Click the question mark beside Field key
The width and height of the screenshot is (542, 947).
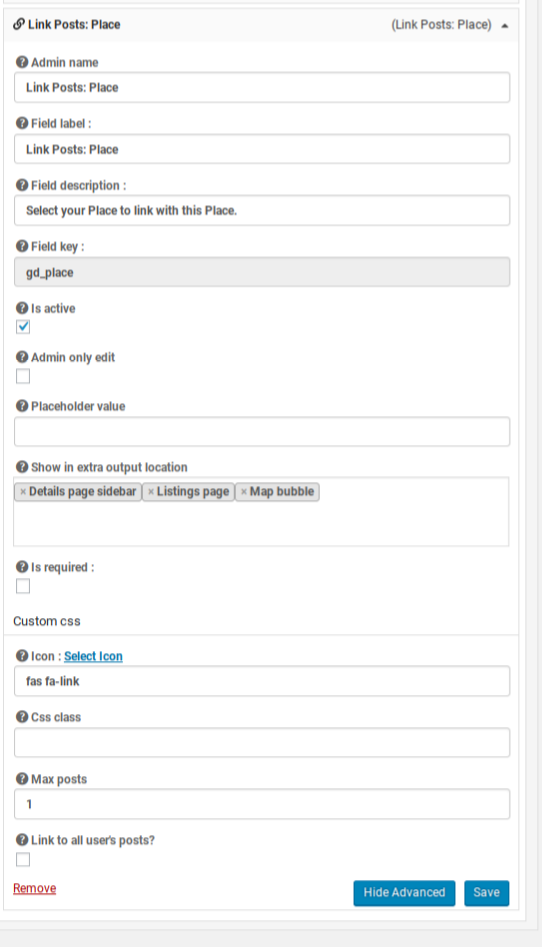[22, 246]
